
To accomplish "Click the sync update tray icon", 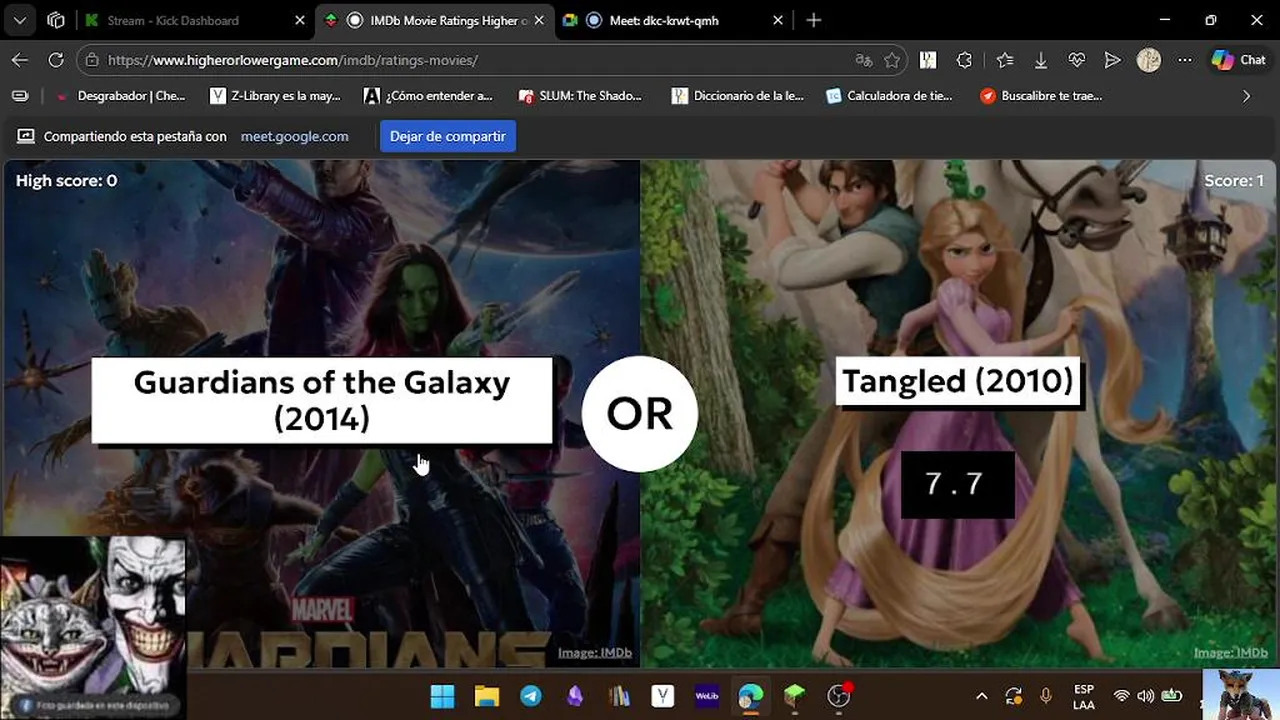I will (1013, 696).
